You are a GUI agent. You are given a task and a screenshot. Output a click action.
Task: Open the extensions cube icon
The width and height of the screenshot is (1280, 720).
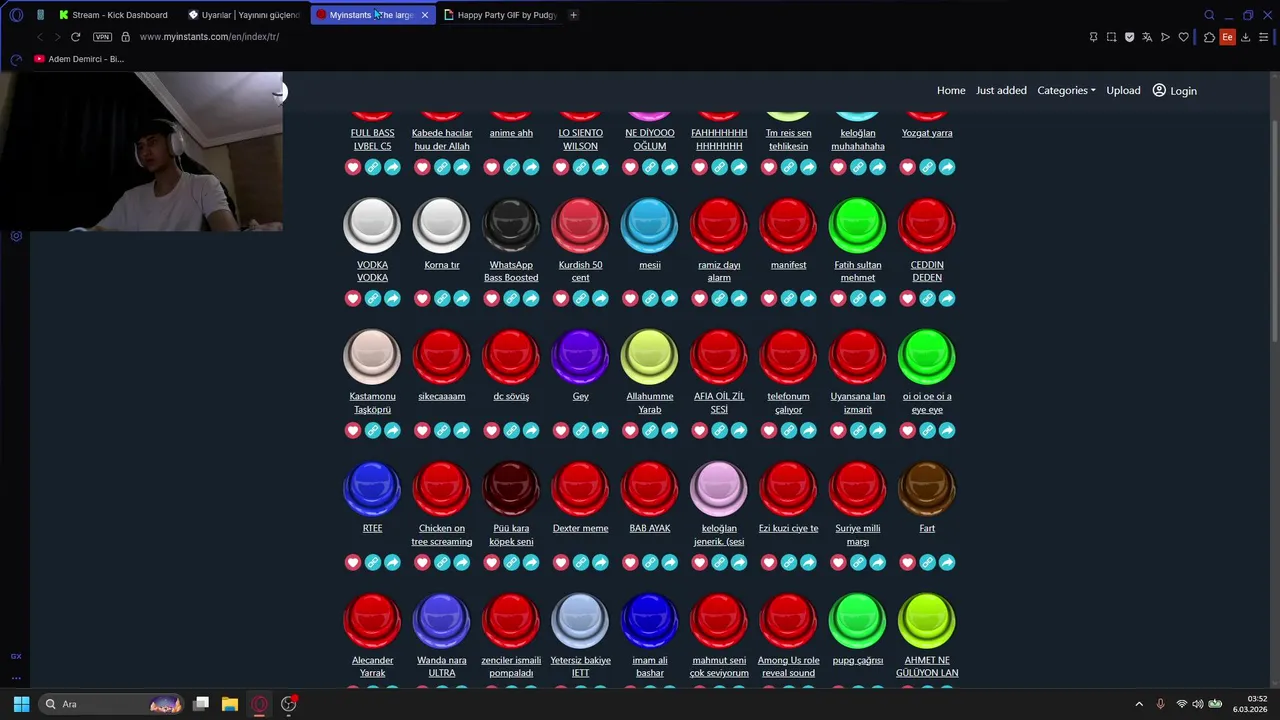1209,37
